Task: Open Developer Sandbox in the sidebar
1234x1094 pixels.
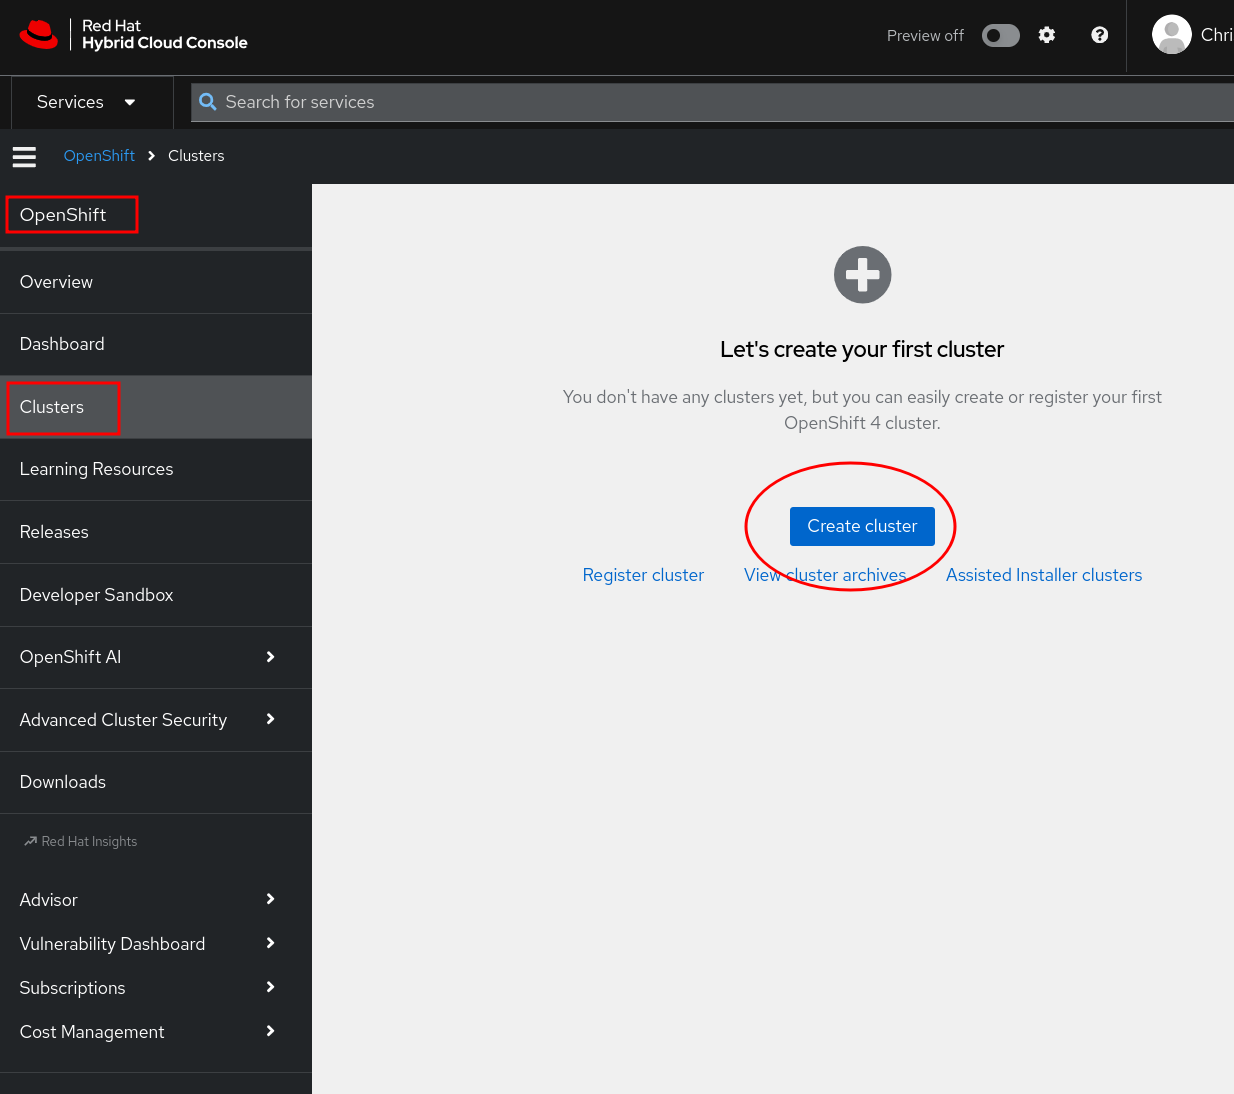Action: pyautogui.click(x=156, y=595)
